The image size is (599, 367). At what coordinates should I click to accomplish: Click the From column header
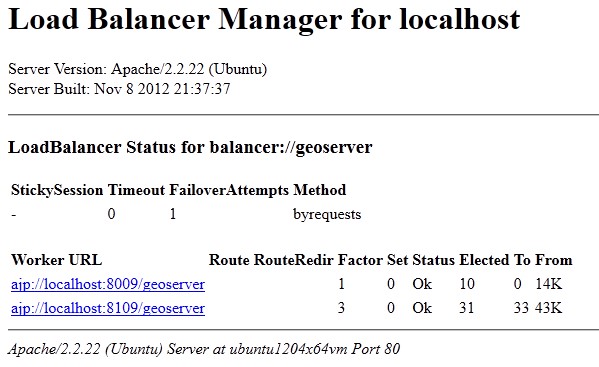[554, 260]
